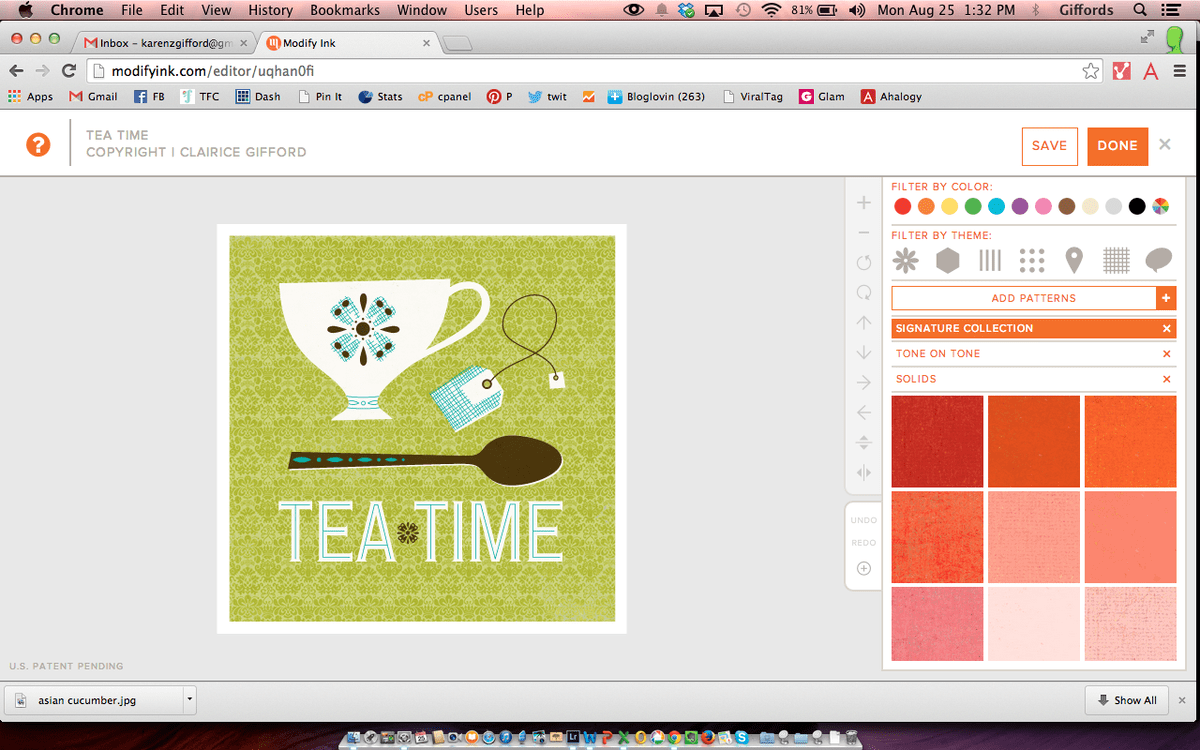Screen dimensions: 1200x750
Task: Filter patterns by black color
Action: coord(1137,207)
